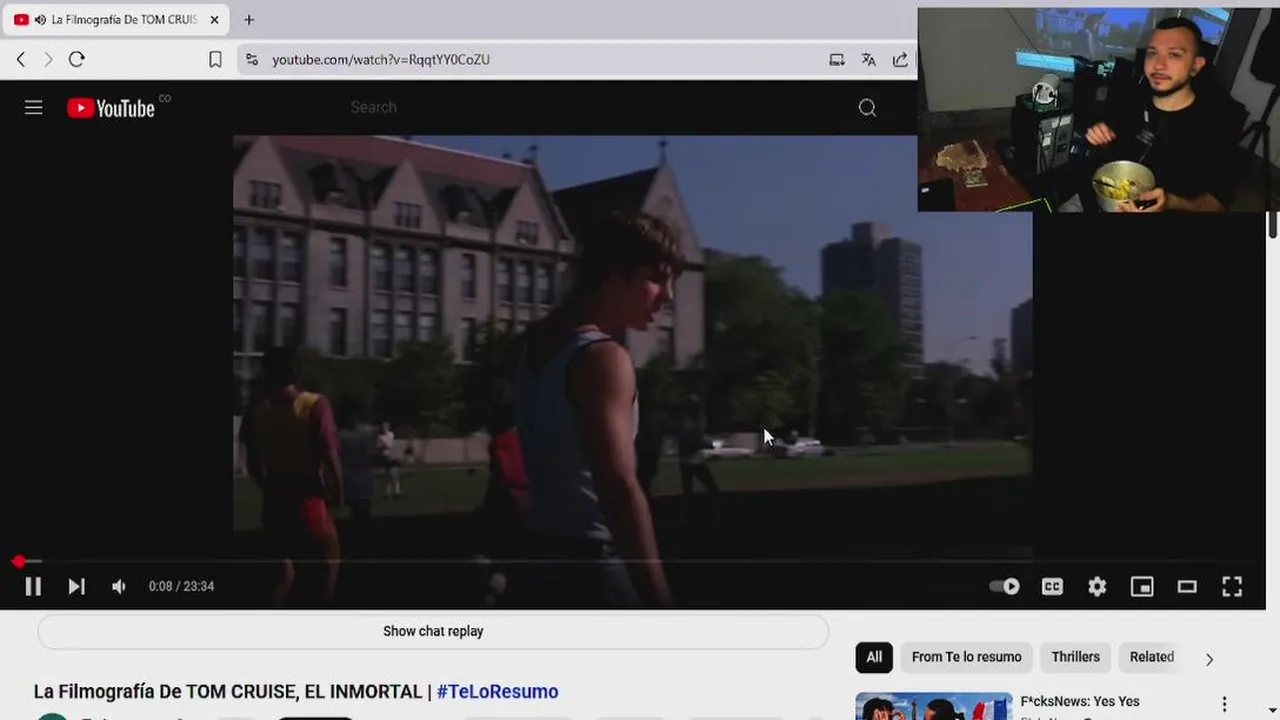The image size is (1280, 720).
Task: Close the Tom Cruise video tab
Action: (214, 20)
